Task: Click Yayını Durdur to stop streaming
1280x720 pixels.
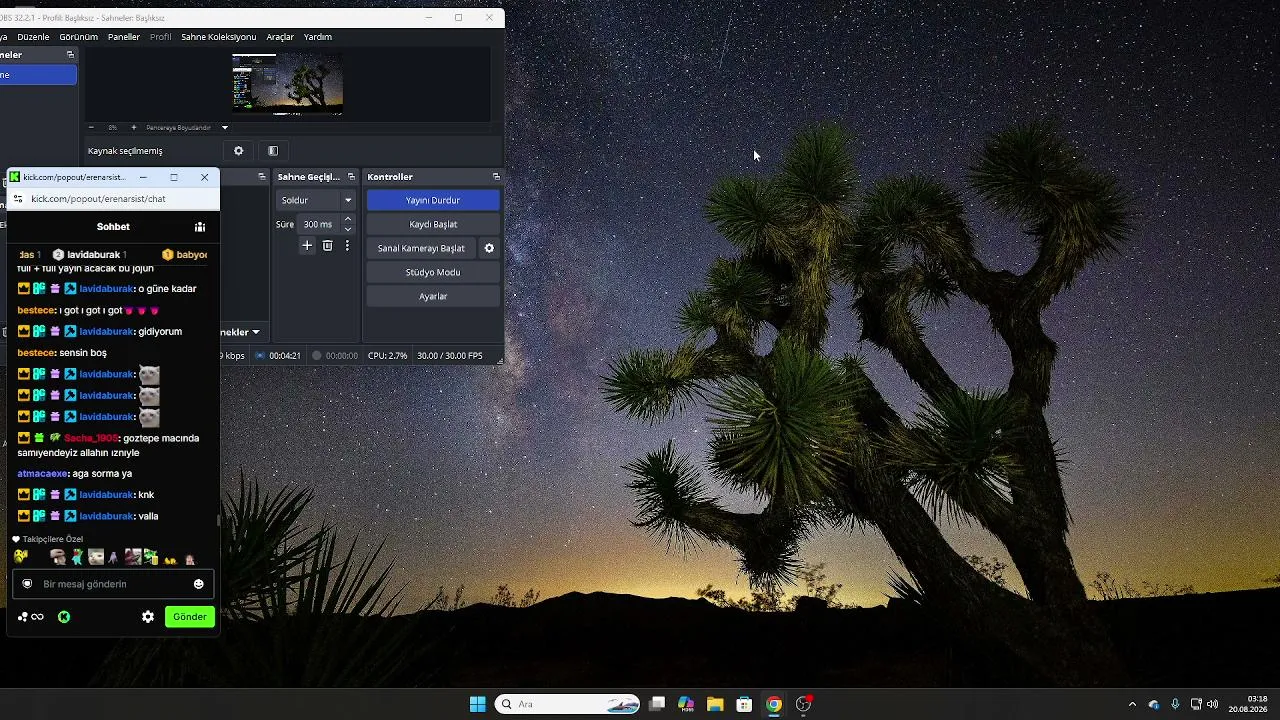Action: point(433,200)
